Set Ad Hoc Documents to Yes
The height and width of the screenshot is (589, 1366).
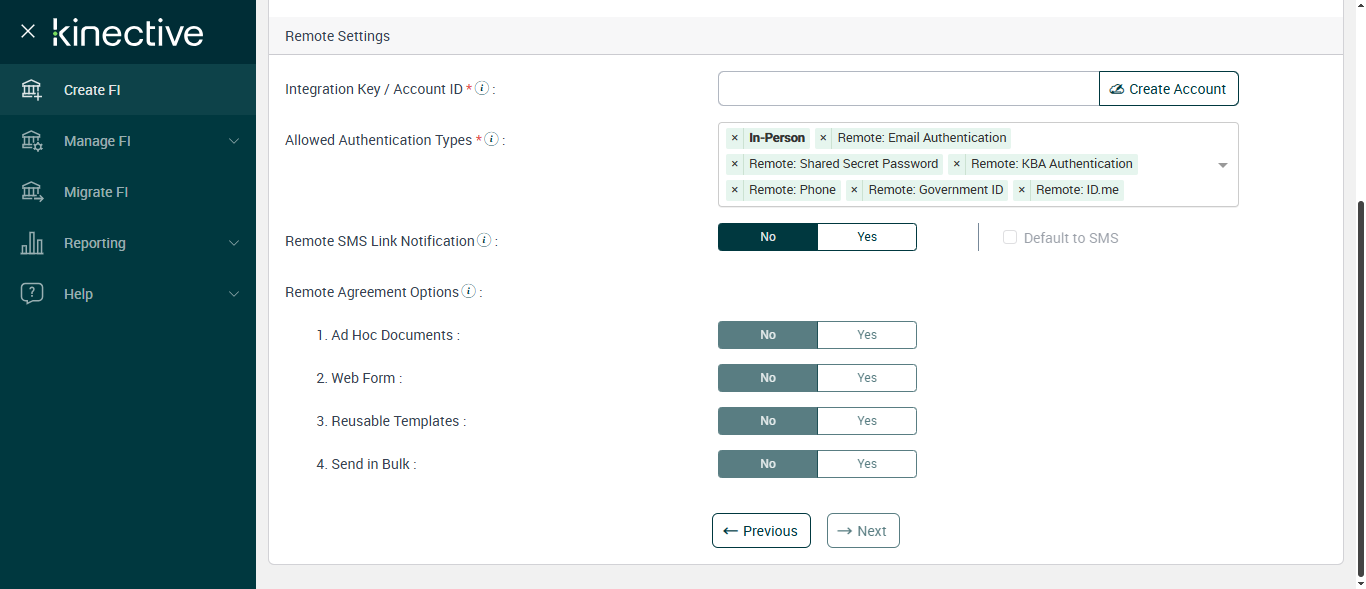point(866,335)
